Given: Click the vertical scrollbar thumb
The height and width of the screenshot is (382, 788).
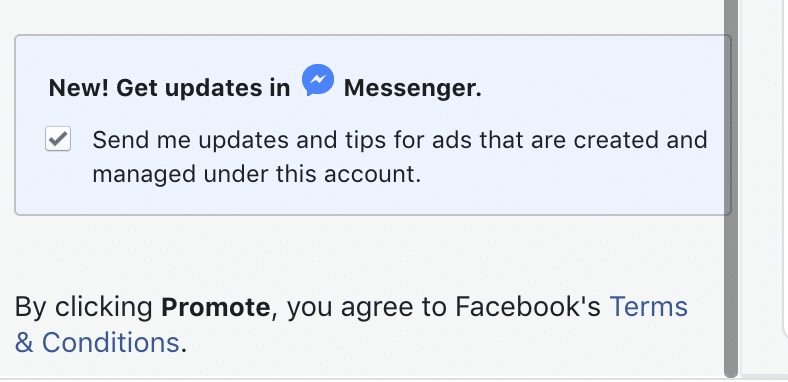Looking at the screenshot, I should (731, 188).
